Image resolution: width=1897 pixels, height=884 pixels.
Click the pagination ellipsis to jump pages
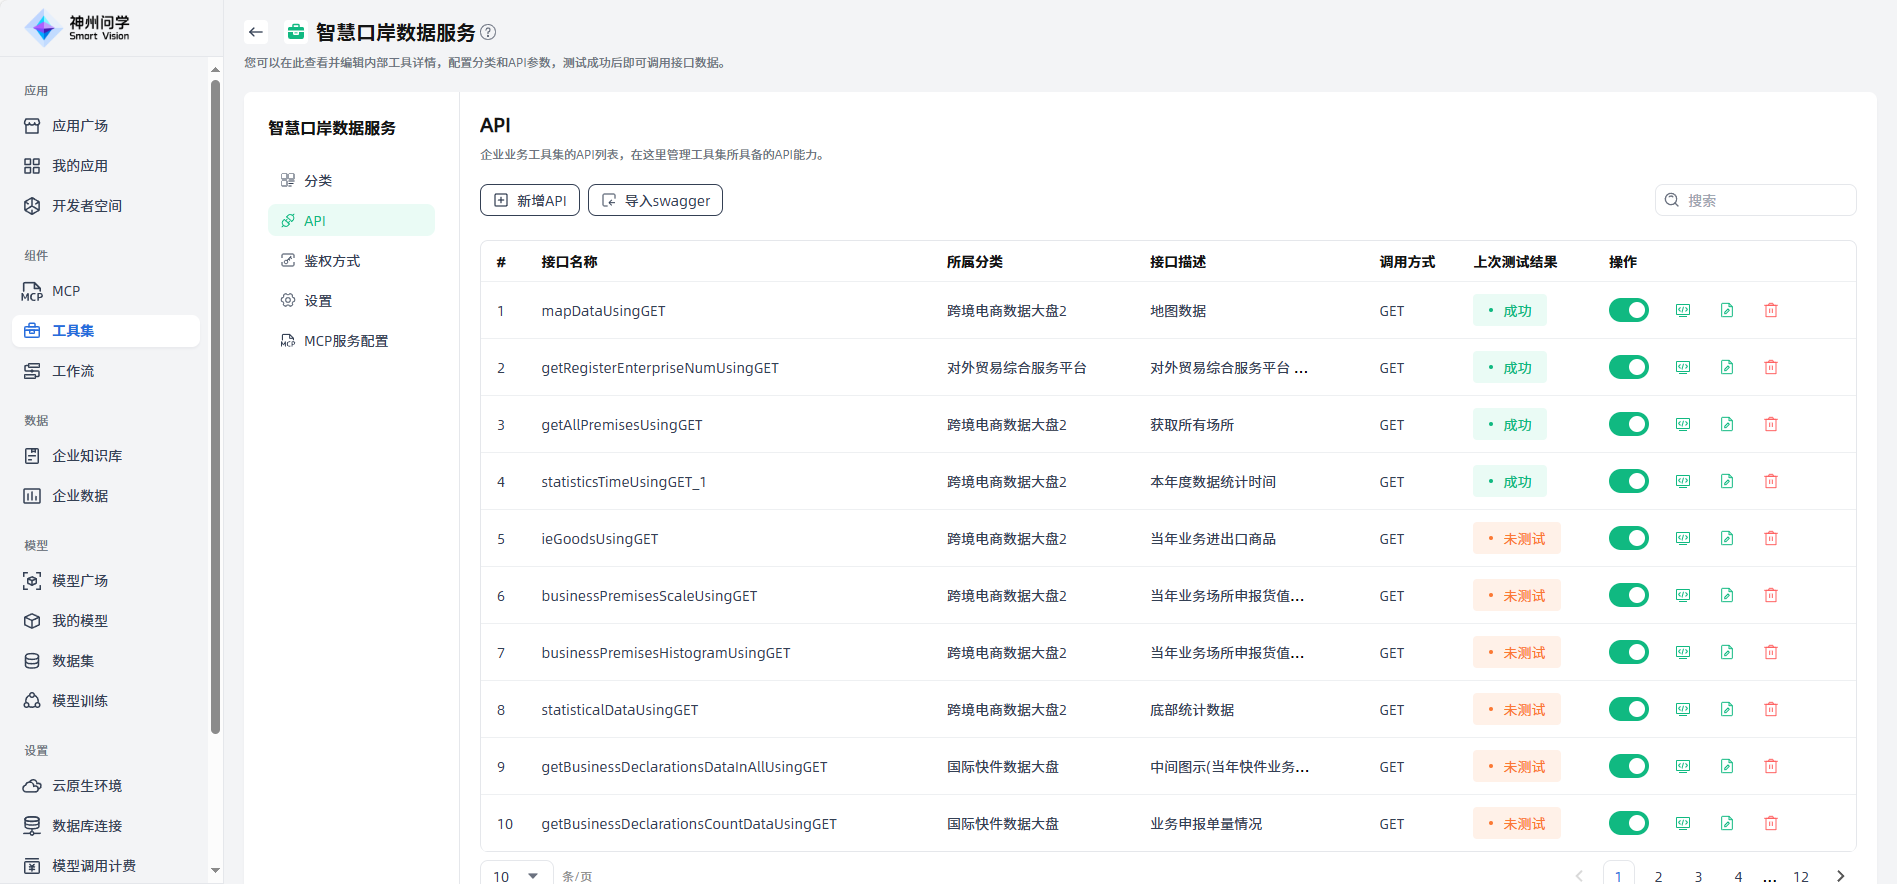1769,877
